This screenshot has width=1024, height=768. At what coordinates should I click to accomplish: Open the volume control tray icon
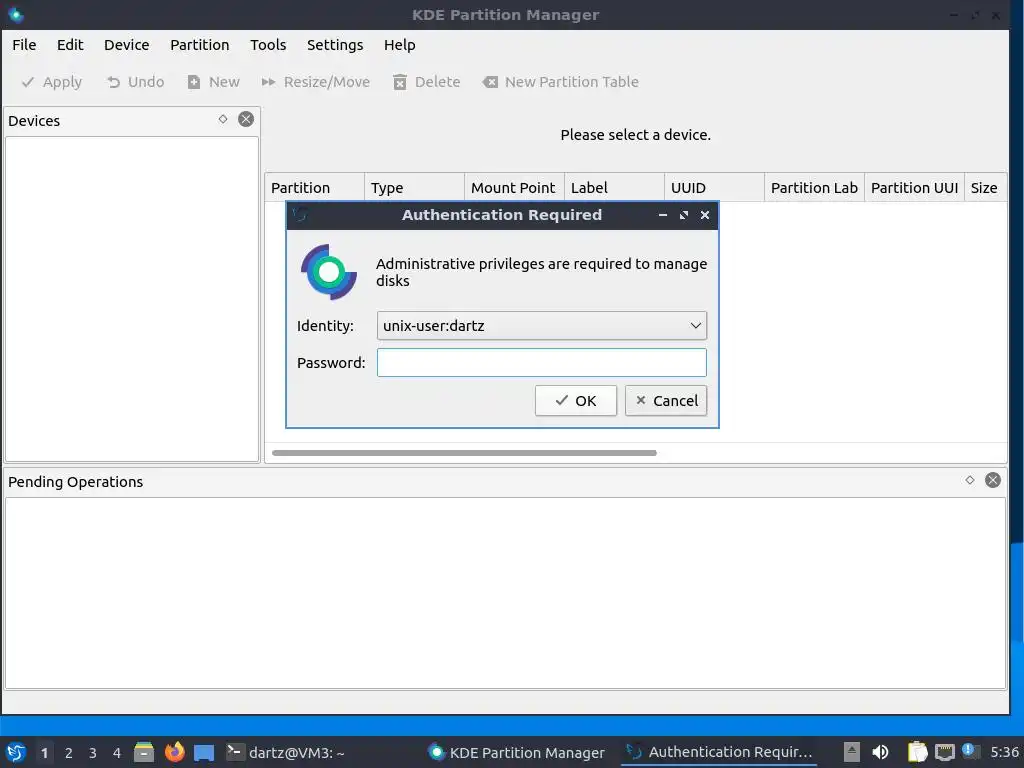(880, 752)
